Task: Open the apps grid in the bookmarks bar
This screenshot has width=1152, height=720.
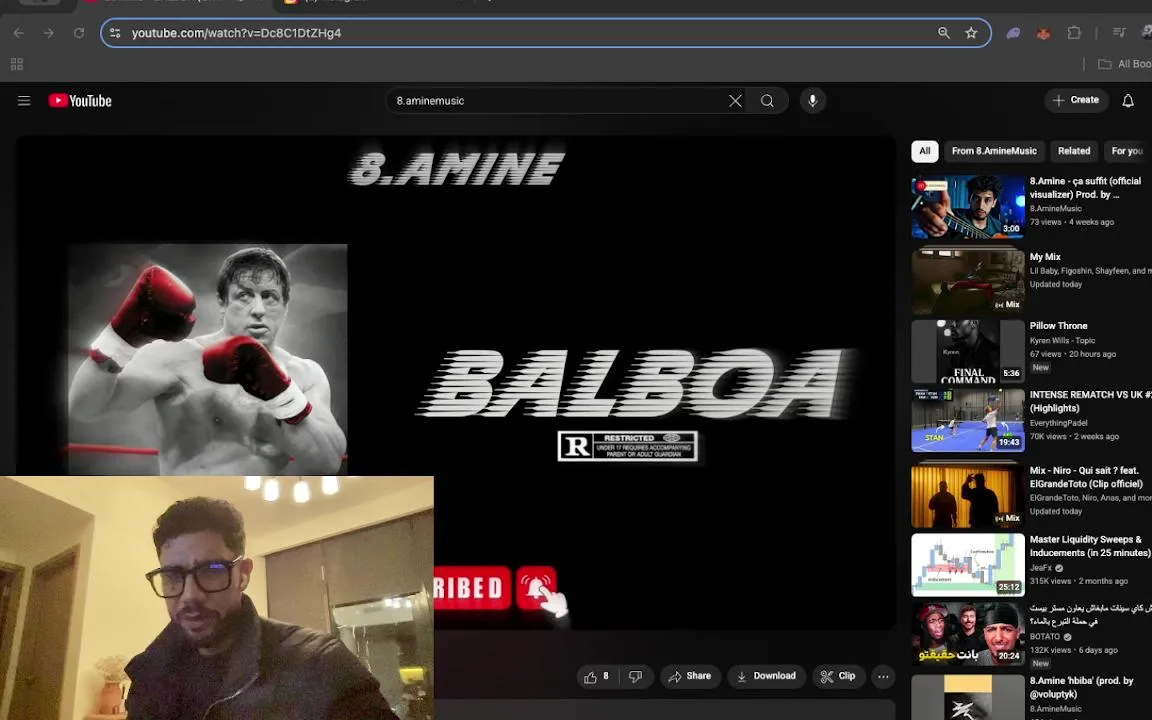Action: [x=17, y=65]
